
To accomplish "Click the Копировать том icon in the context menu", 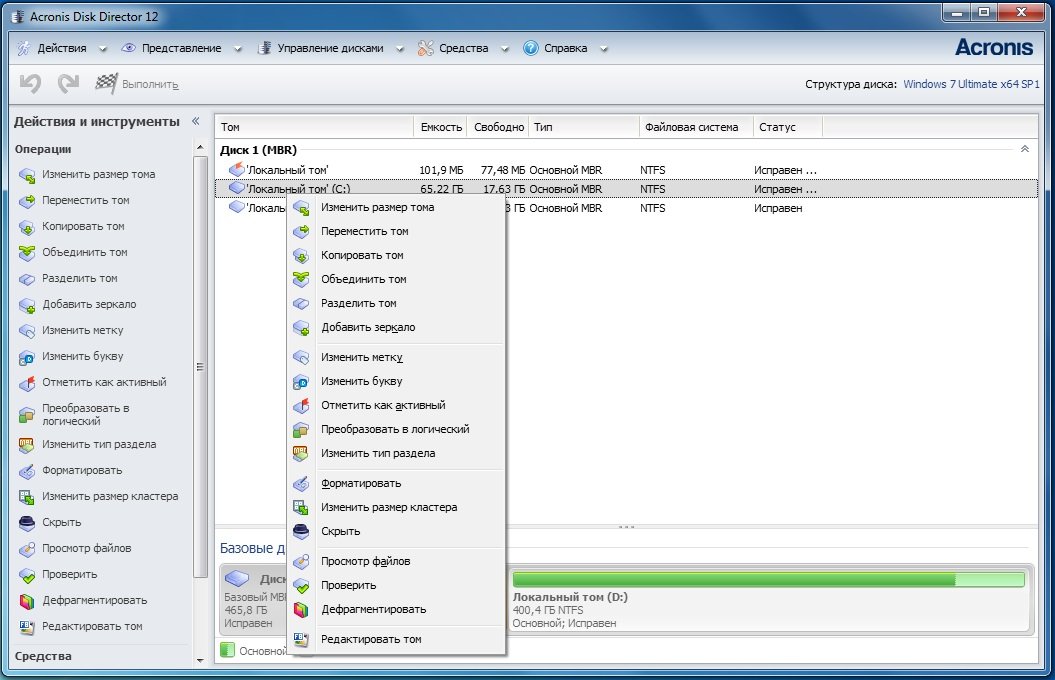I will [301, 255].
